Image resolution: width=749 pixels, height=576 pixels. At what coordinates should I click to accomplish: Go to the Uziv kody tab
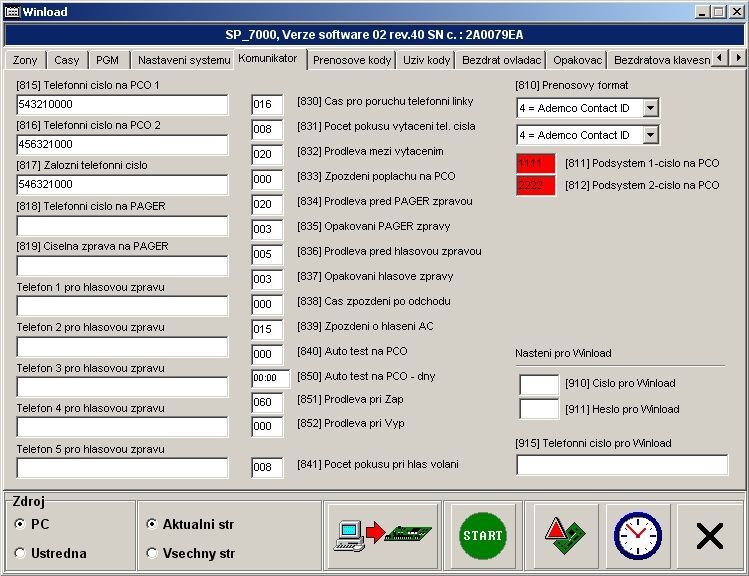point(426,60)
